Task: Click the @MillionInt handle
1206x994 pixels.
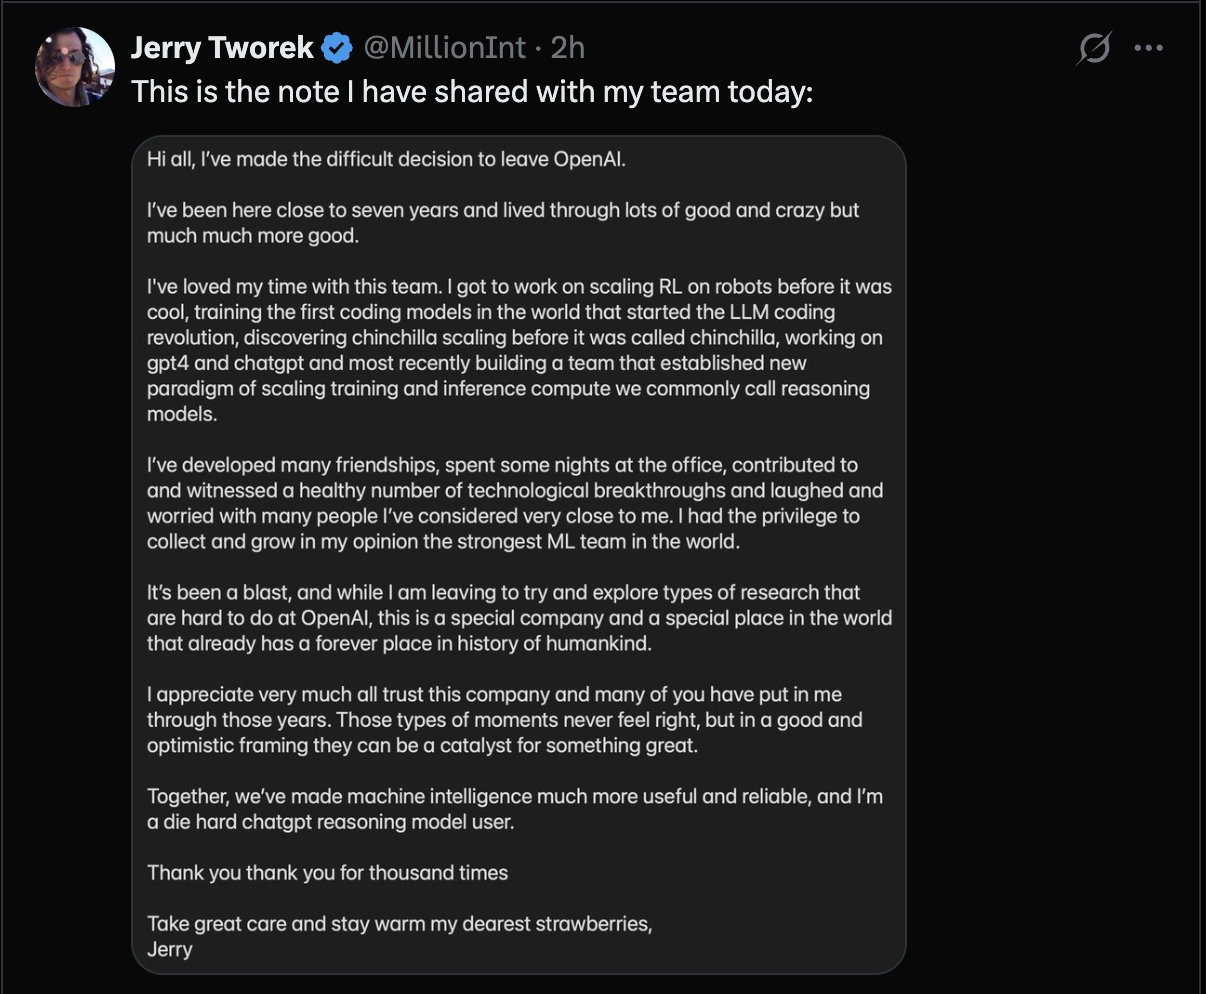Action: coord(444,47)
